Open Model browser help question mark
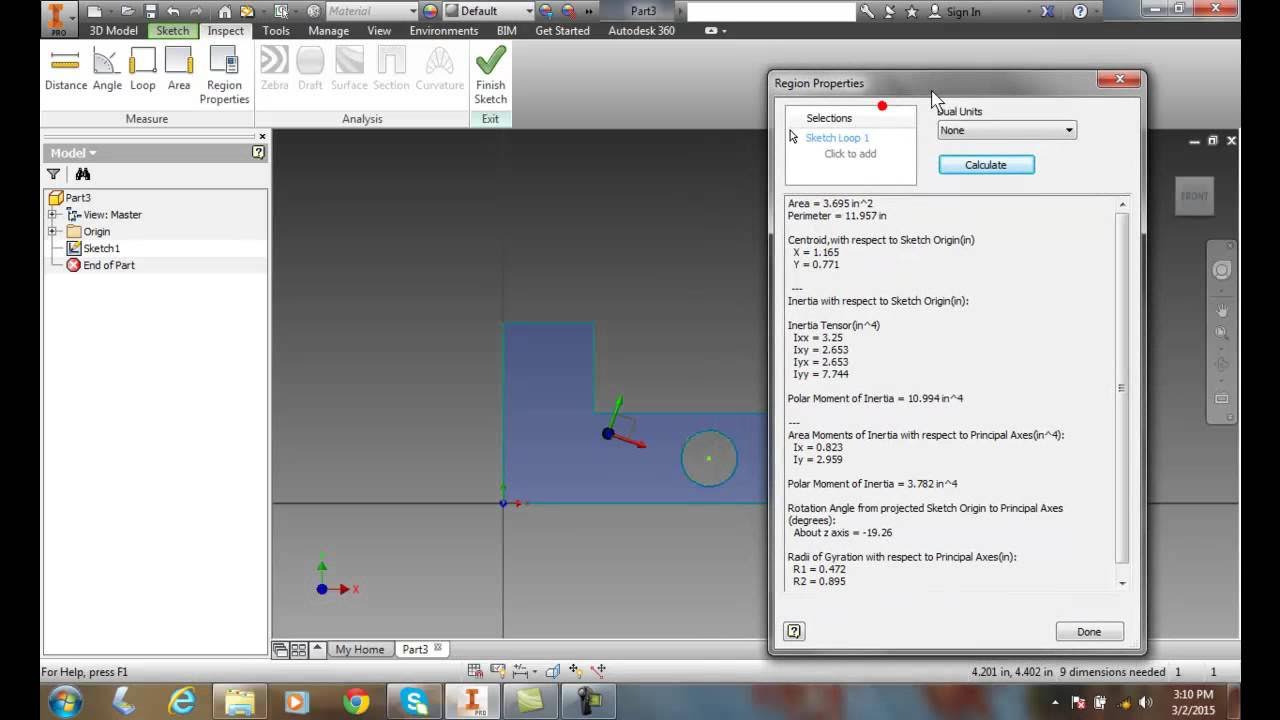1280x720 pixels. (x=258, y=153)
